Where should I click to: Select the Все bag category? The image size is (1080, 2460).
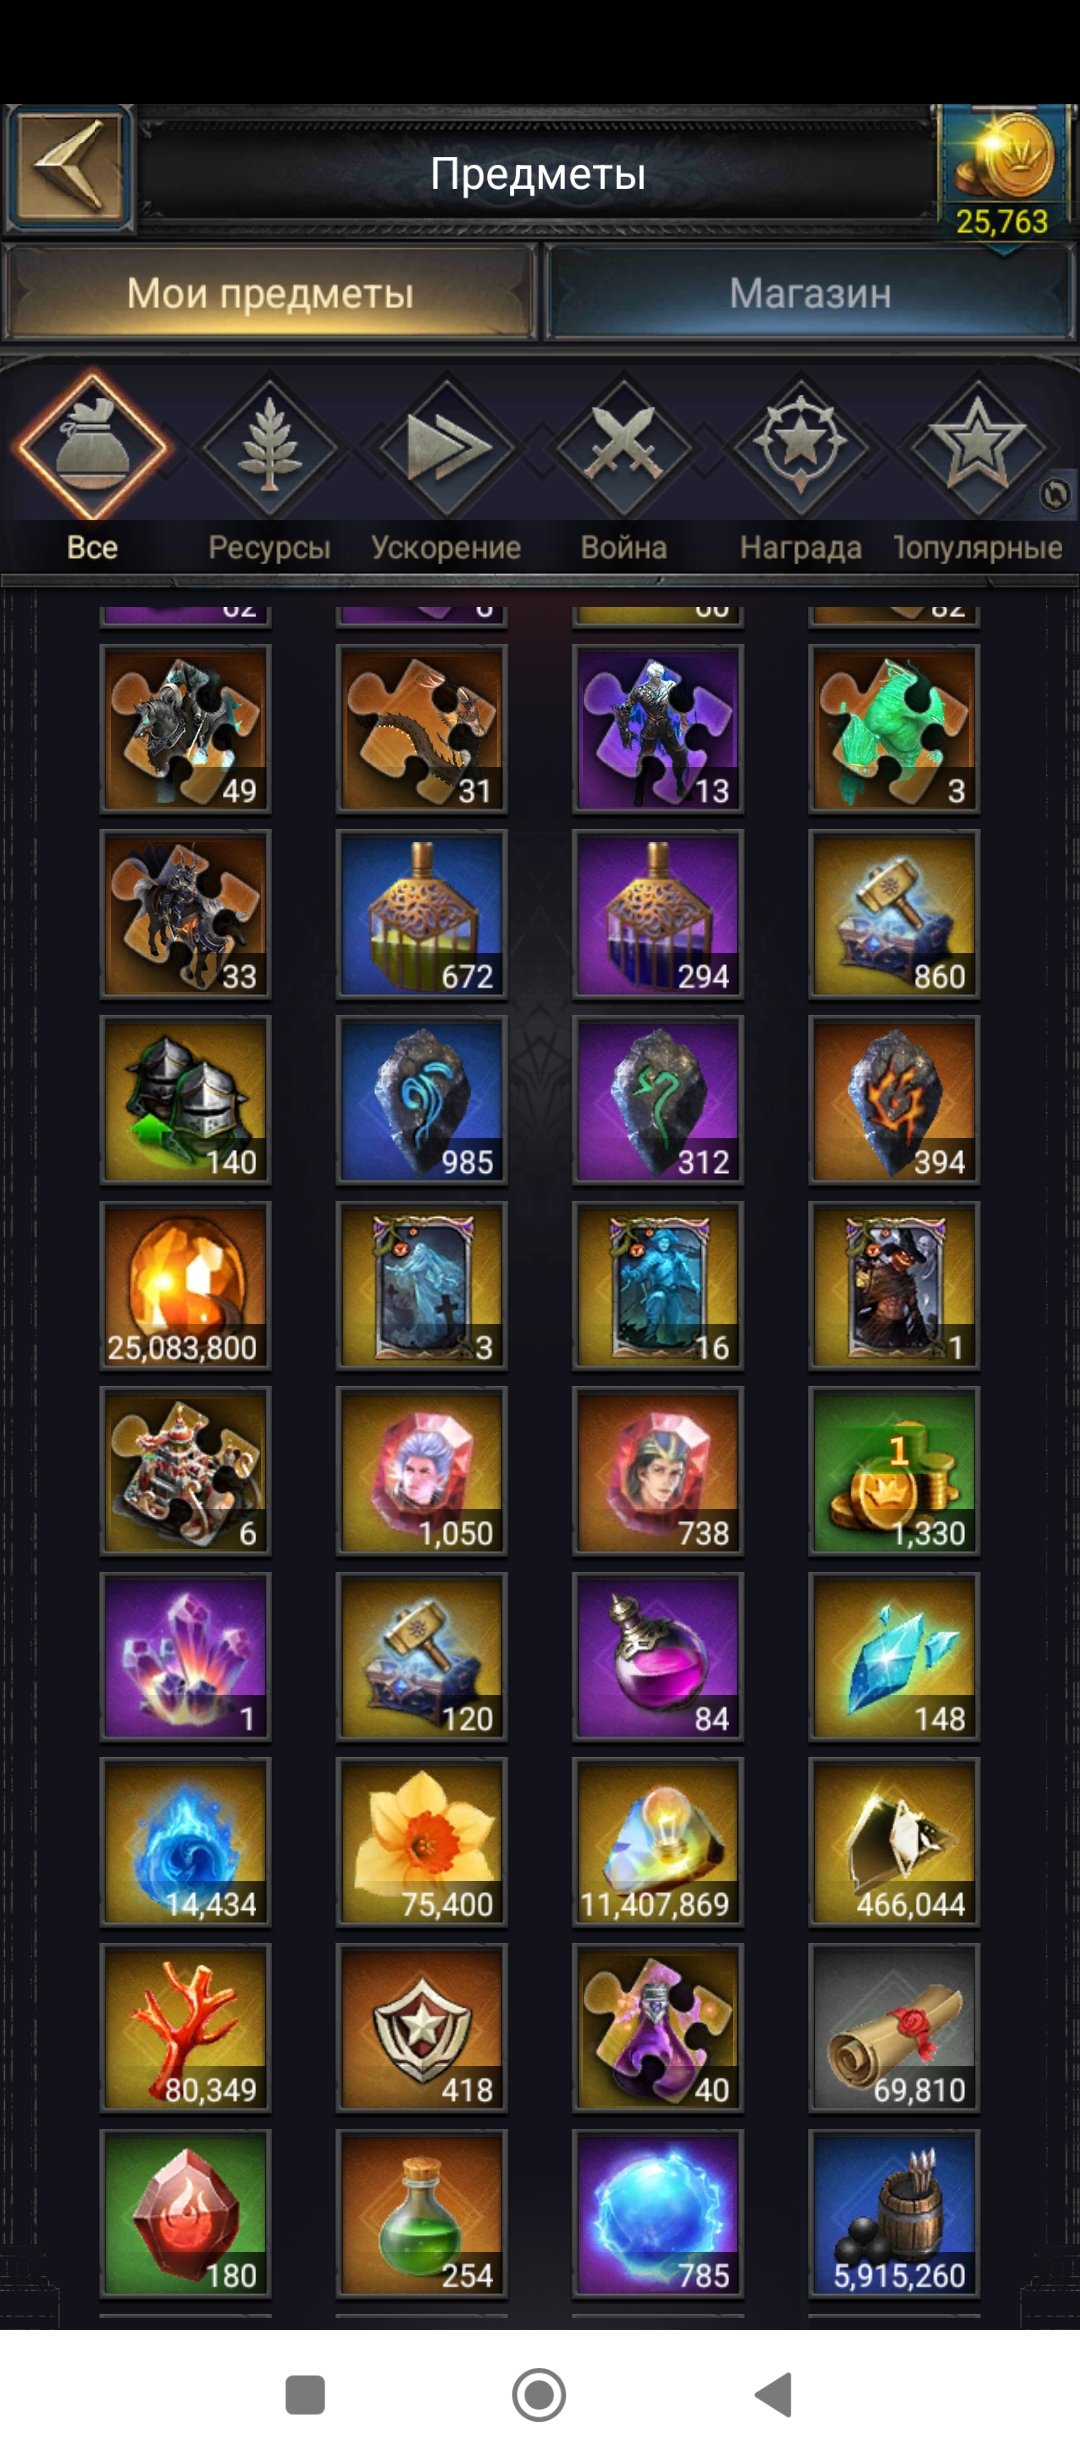tap(92, 445)
